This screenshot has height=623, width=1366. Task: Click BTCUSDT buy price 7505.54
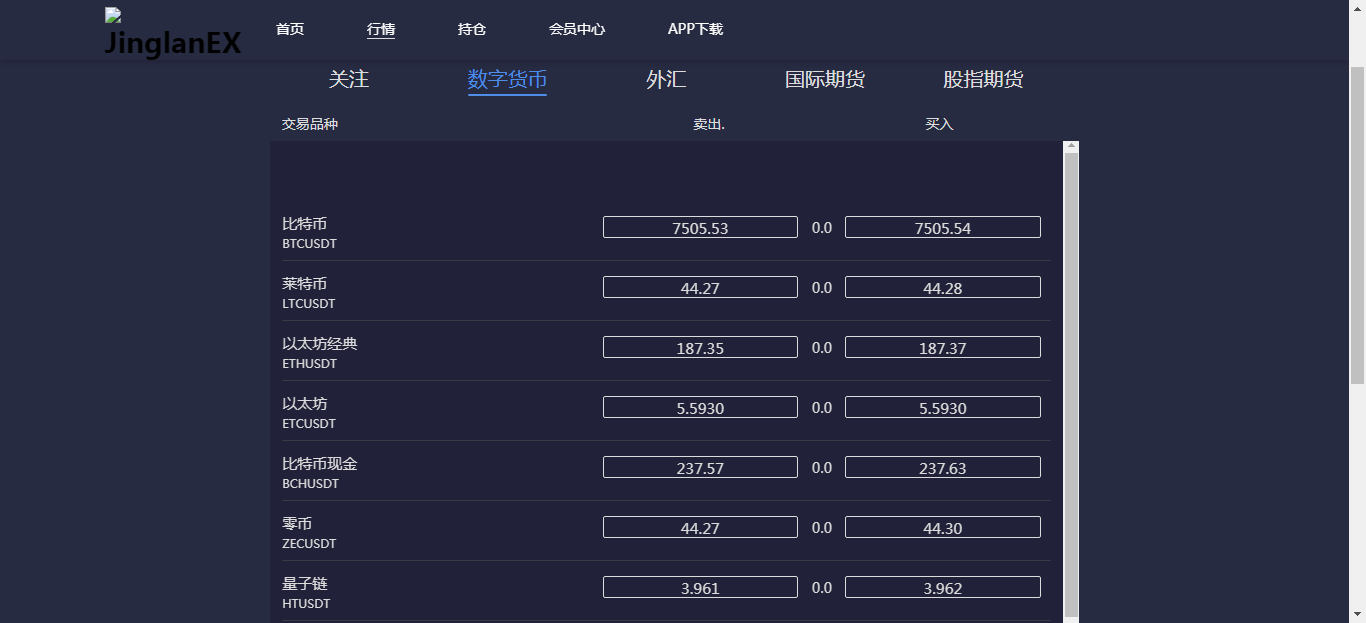[942, 228]
